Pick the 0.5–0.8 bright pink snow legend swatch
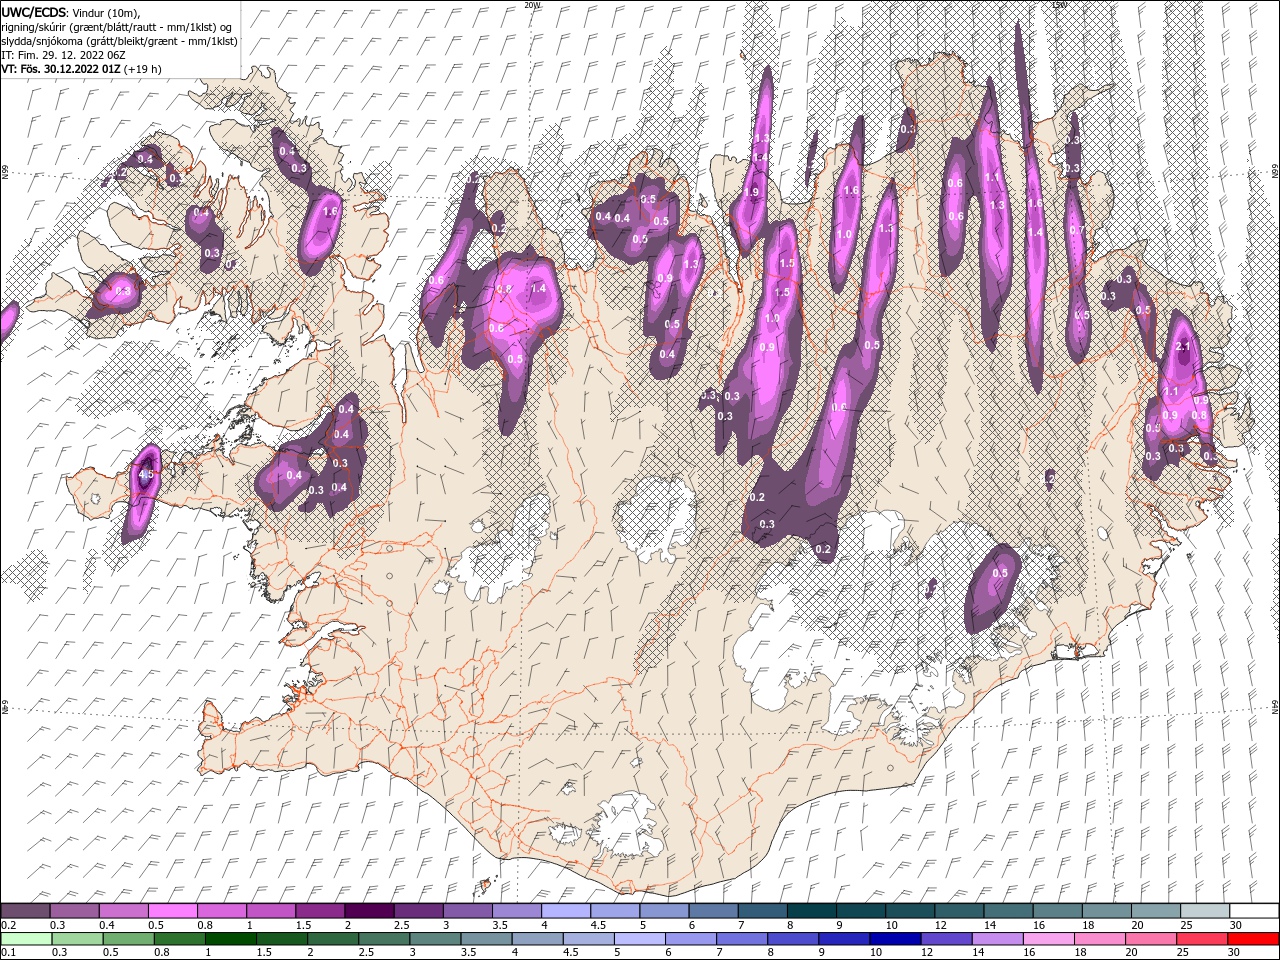 pos(172,911)
